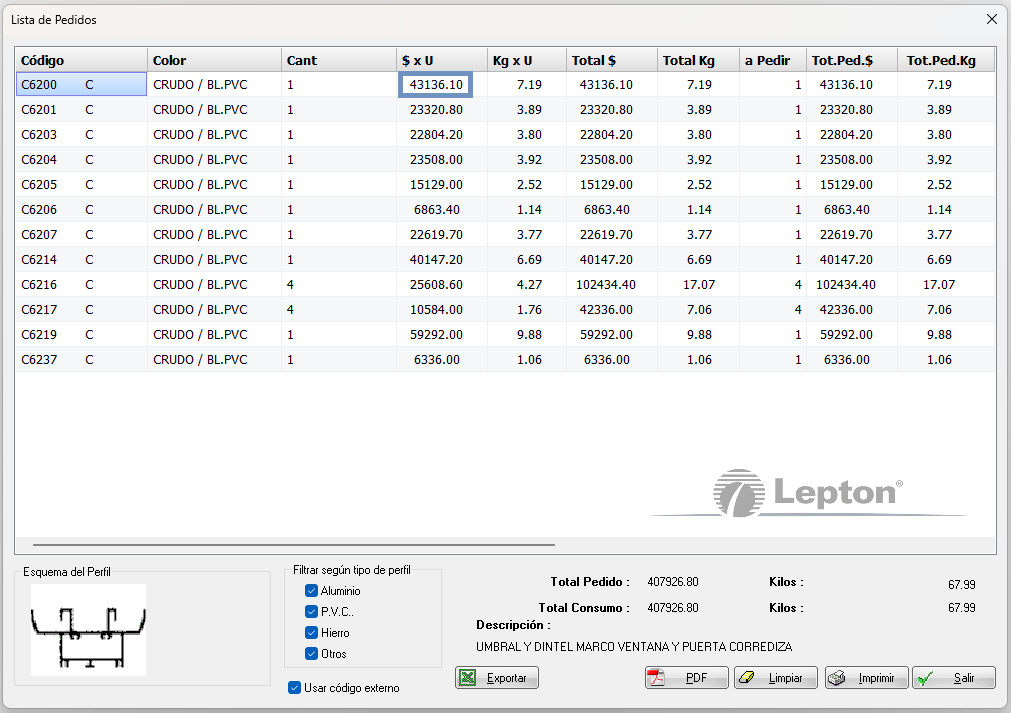Viewport: 1011px width, 713px height.
Task: Toggle Usar código externo option
Action: coord(294,688)
